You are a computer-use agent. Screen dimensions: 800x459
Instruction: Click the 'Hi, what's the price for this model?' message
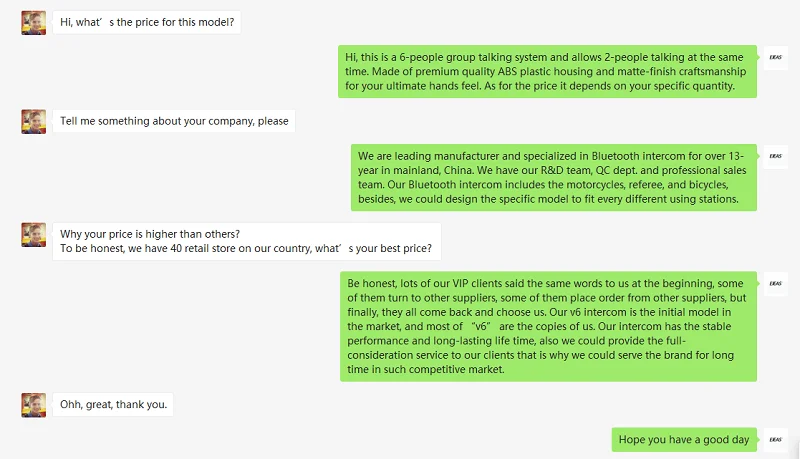pos(147,22)
